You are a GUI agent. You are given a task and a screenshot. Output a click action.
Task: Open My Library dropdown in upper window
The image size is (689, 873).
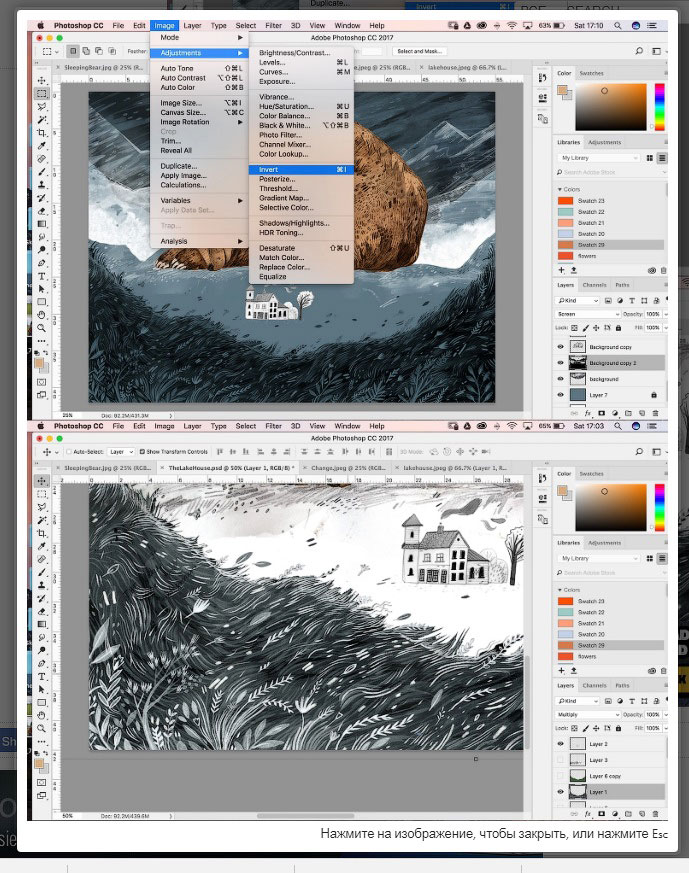click(598, 158)
